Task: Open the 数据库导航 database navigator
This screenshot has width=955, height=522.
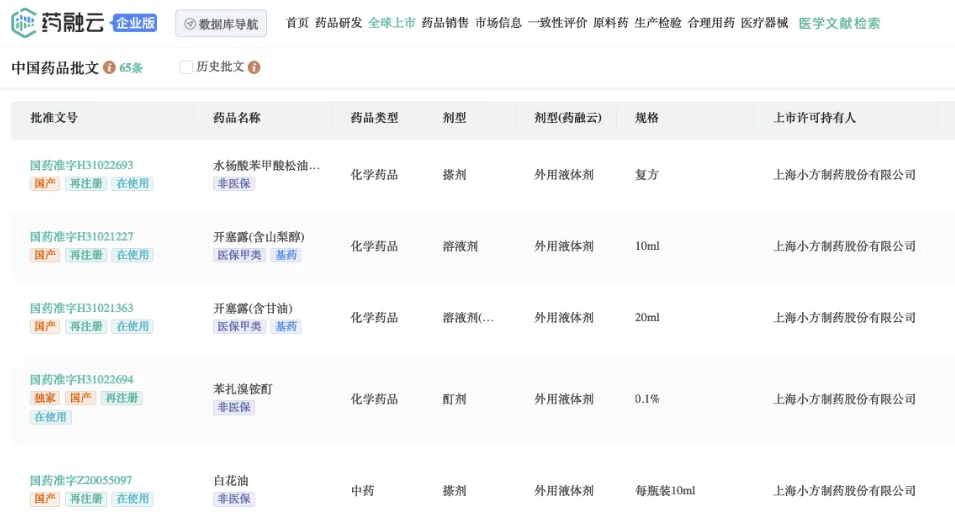Action: point(221,23)
